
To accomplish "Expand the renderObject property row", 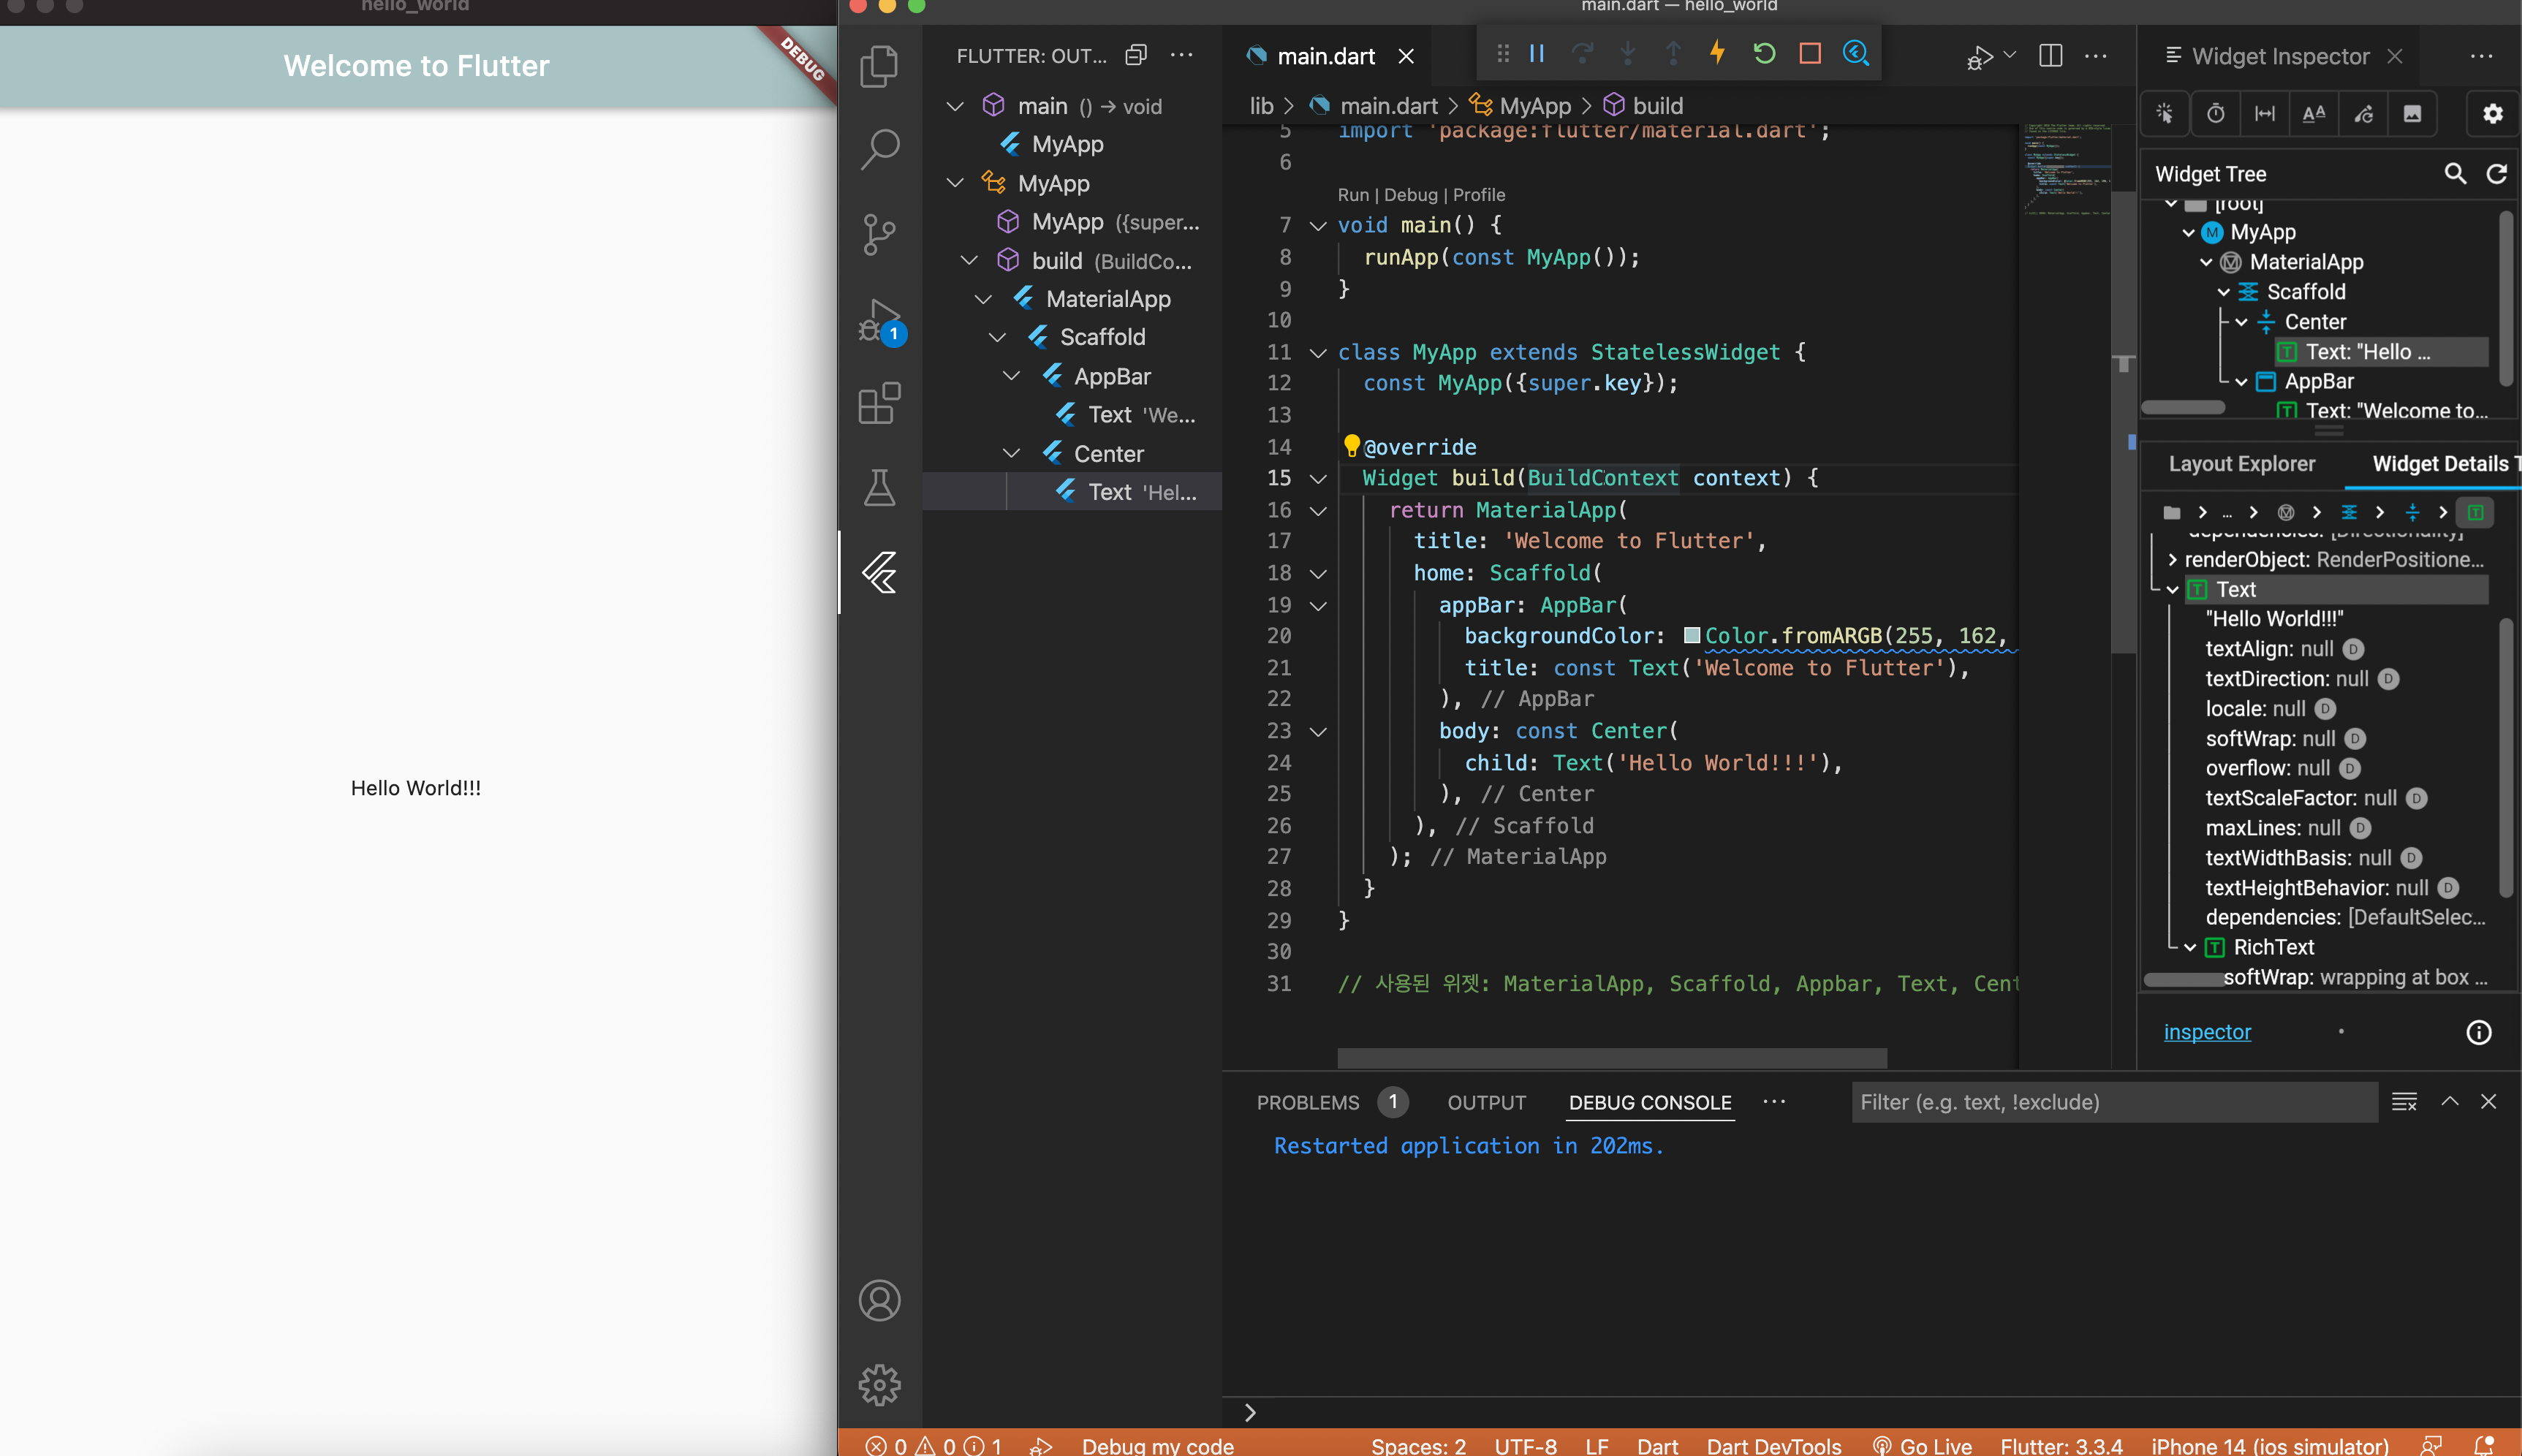I will click(x=2172, y=560).
